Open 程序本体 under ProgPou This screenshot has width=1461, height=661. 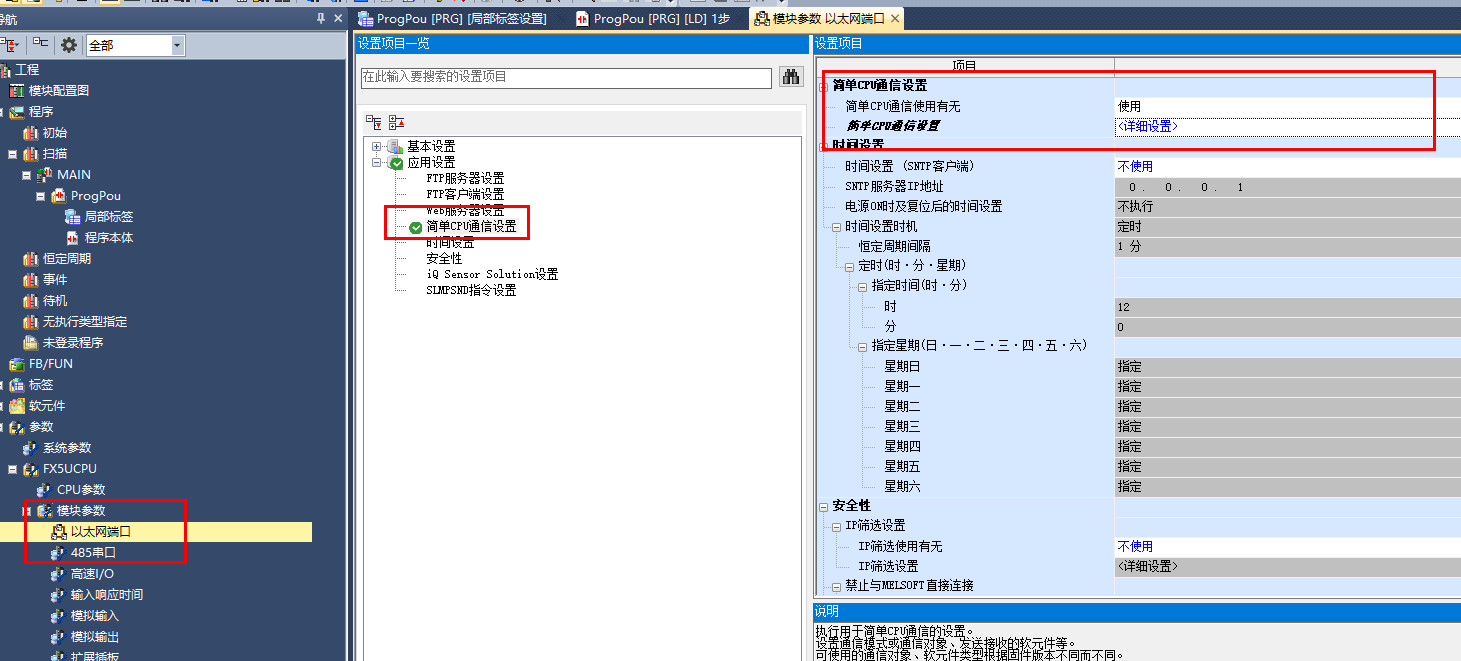[108, 238]
